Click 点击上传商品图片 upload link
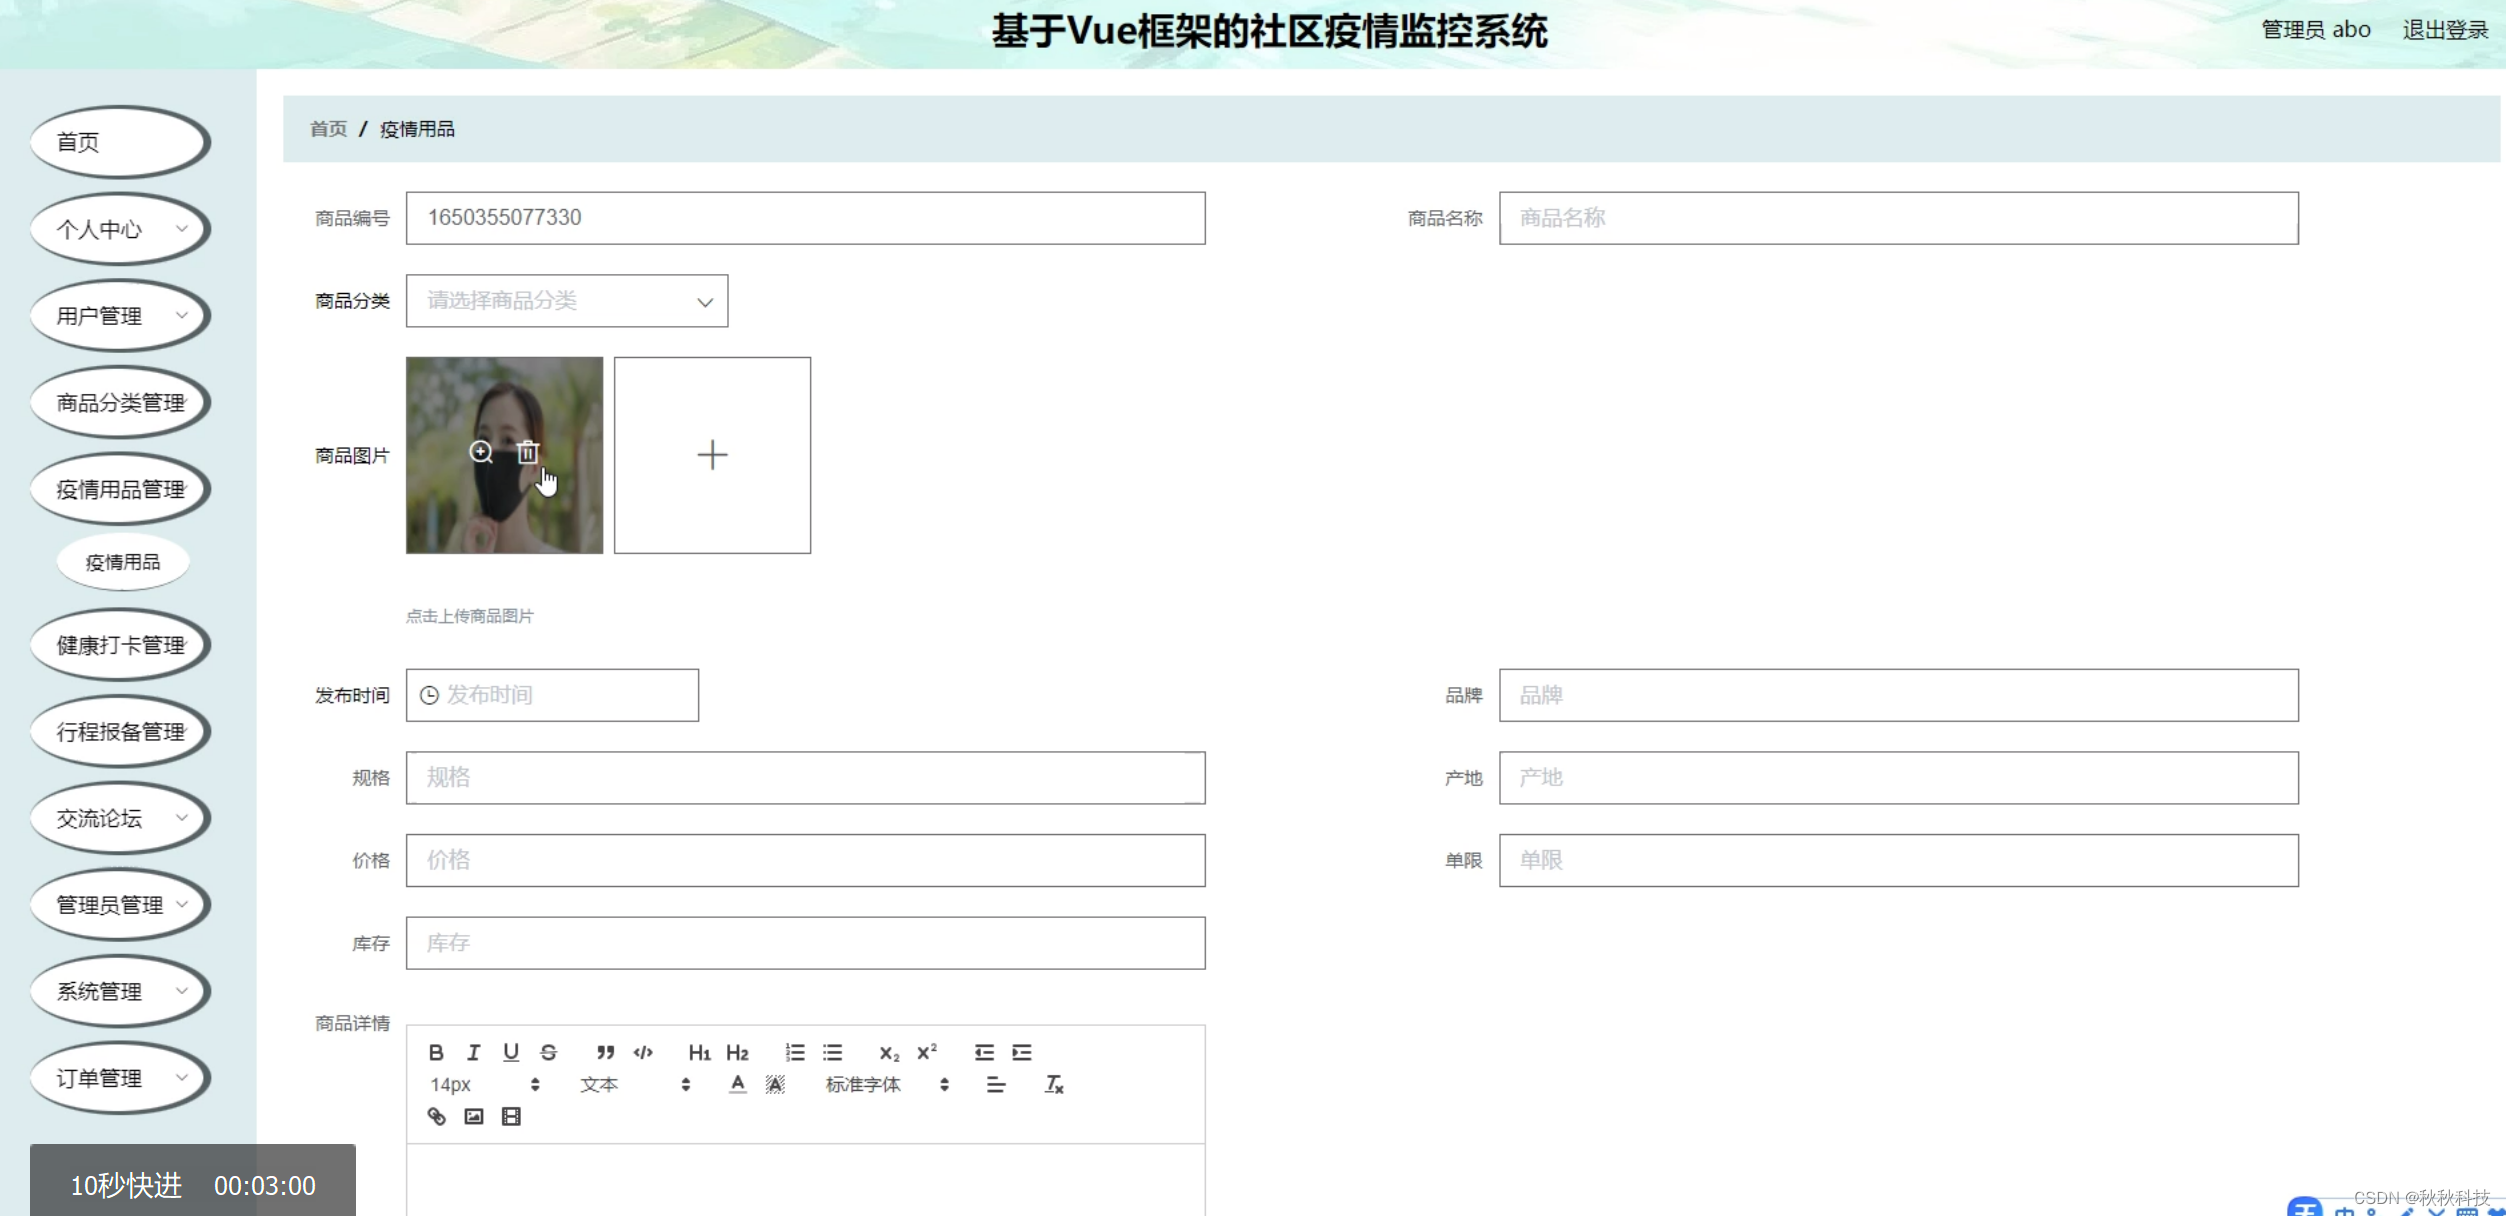 tap(469, 615)
